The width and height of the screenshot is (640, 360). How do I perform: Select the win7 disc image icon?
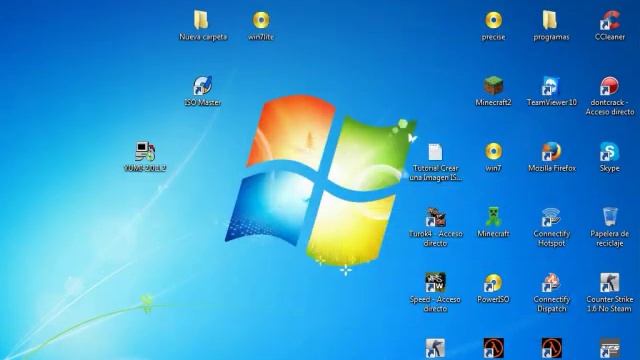pos(493,151)
